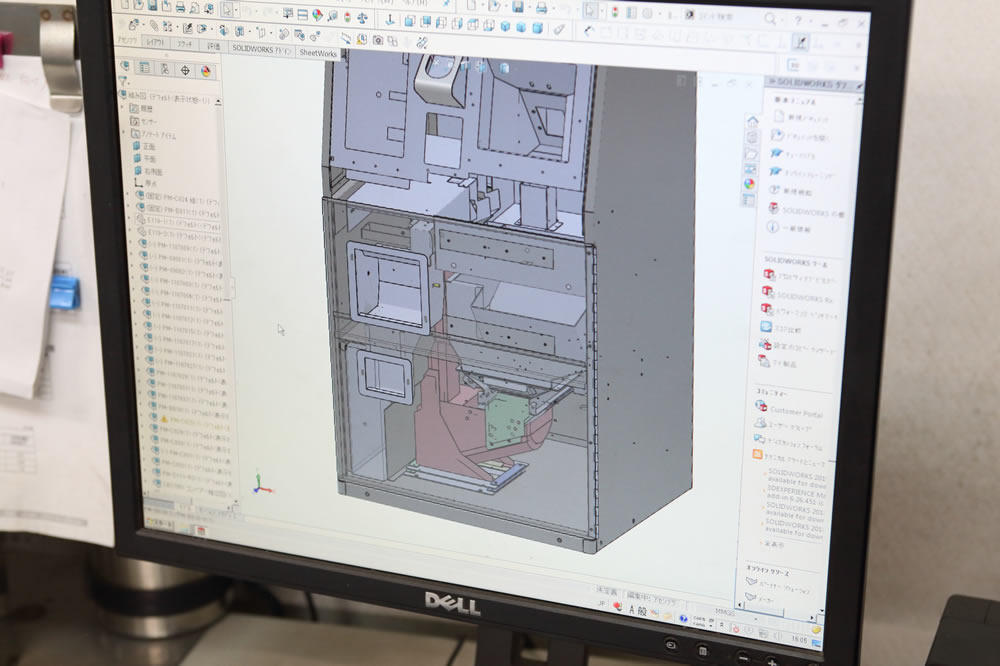Click the MMGS unit system in status bar
The image size is (1000, 666).
pos(724,612)
